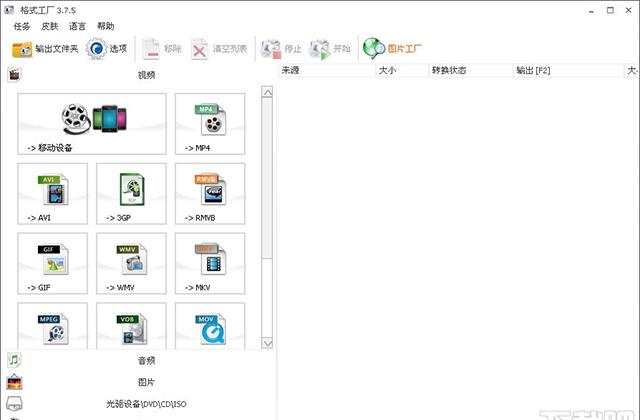The height and width of the screenshot is (420, 640).
Task: Click the MP4 conversion icon
Action: click(211, 124)
